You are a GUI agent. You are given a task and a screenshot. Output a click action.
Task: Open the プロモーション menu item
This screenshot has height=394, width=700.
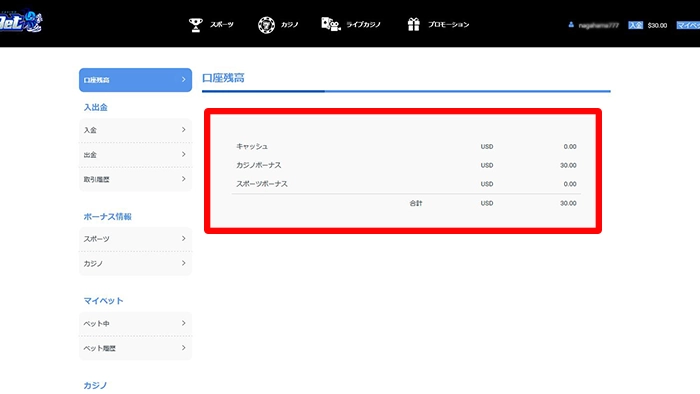tap(449, 25)
